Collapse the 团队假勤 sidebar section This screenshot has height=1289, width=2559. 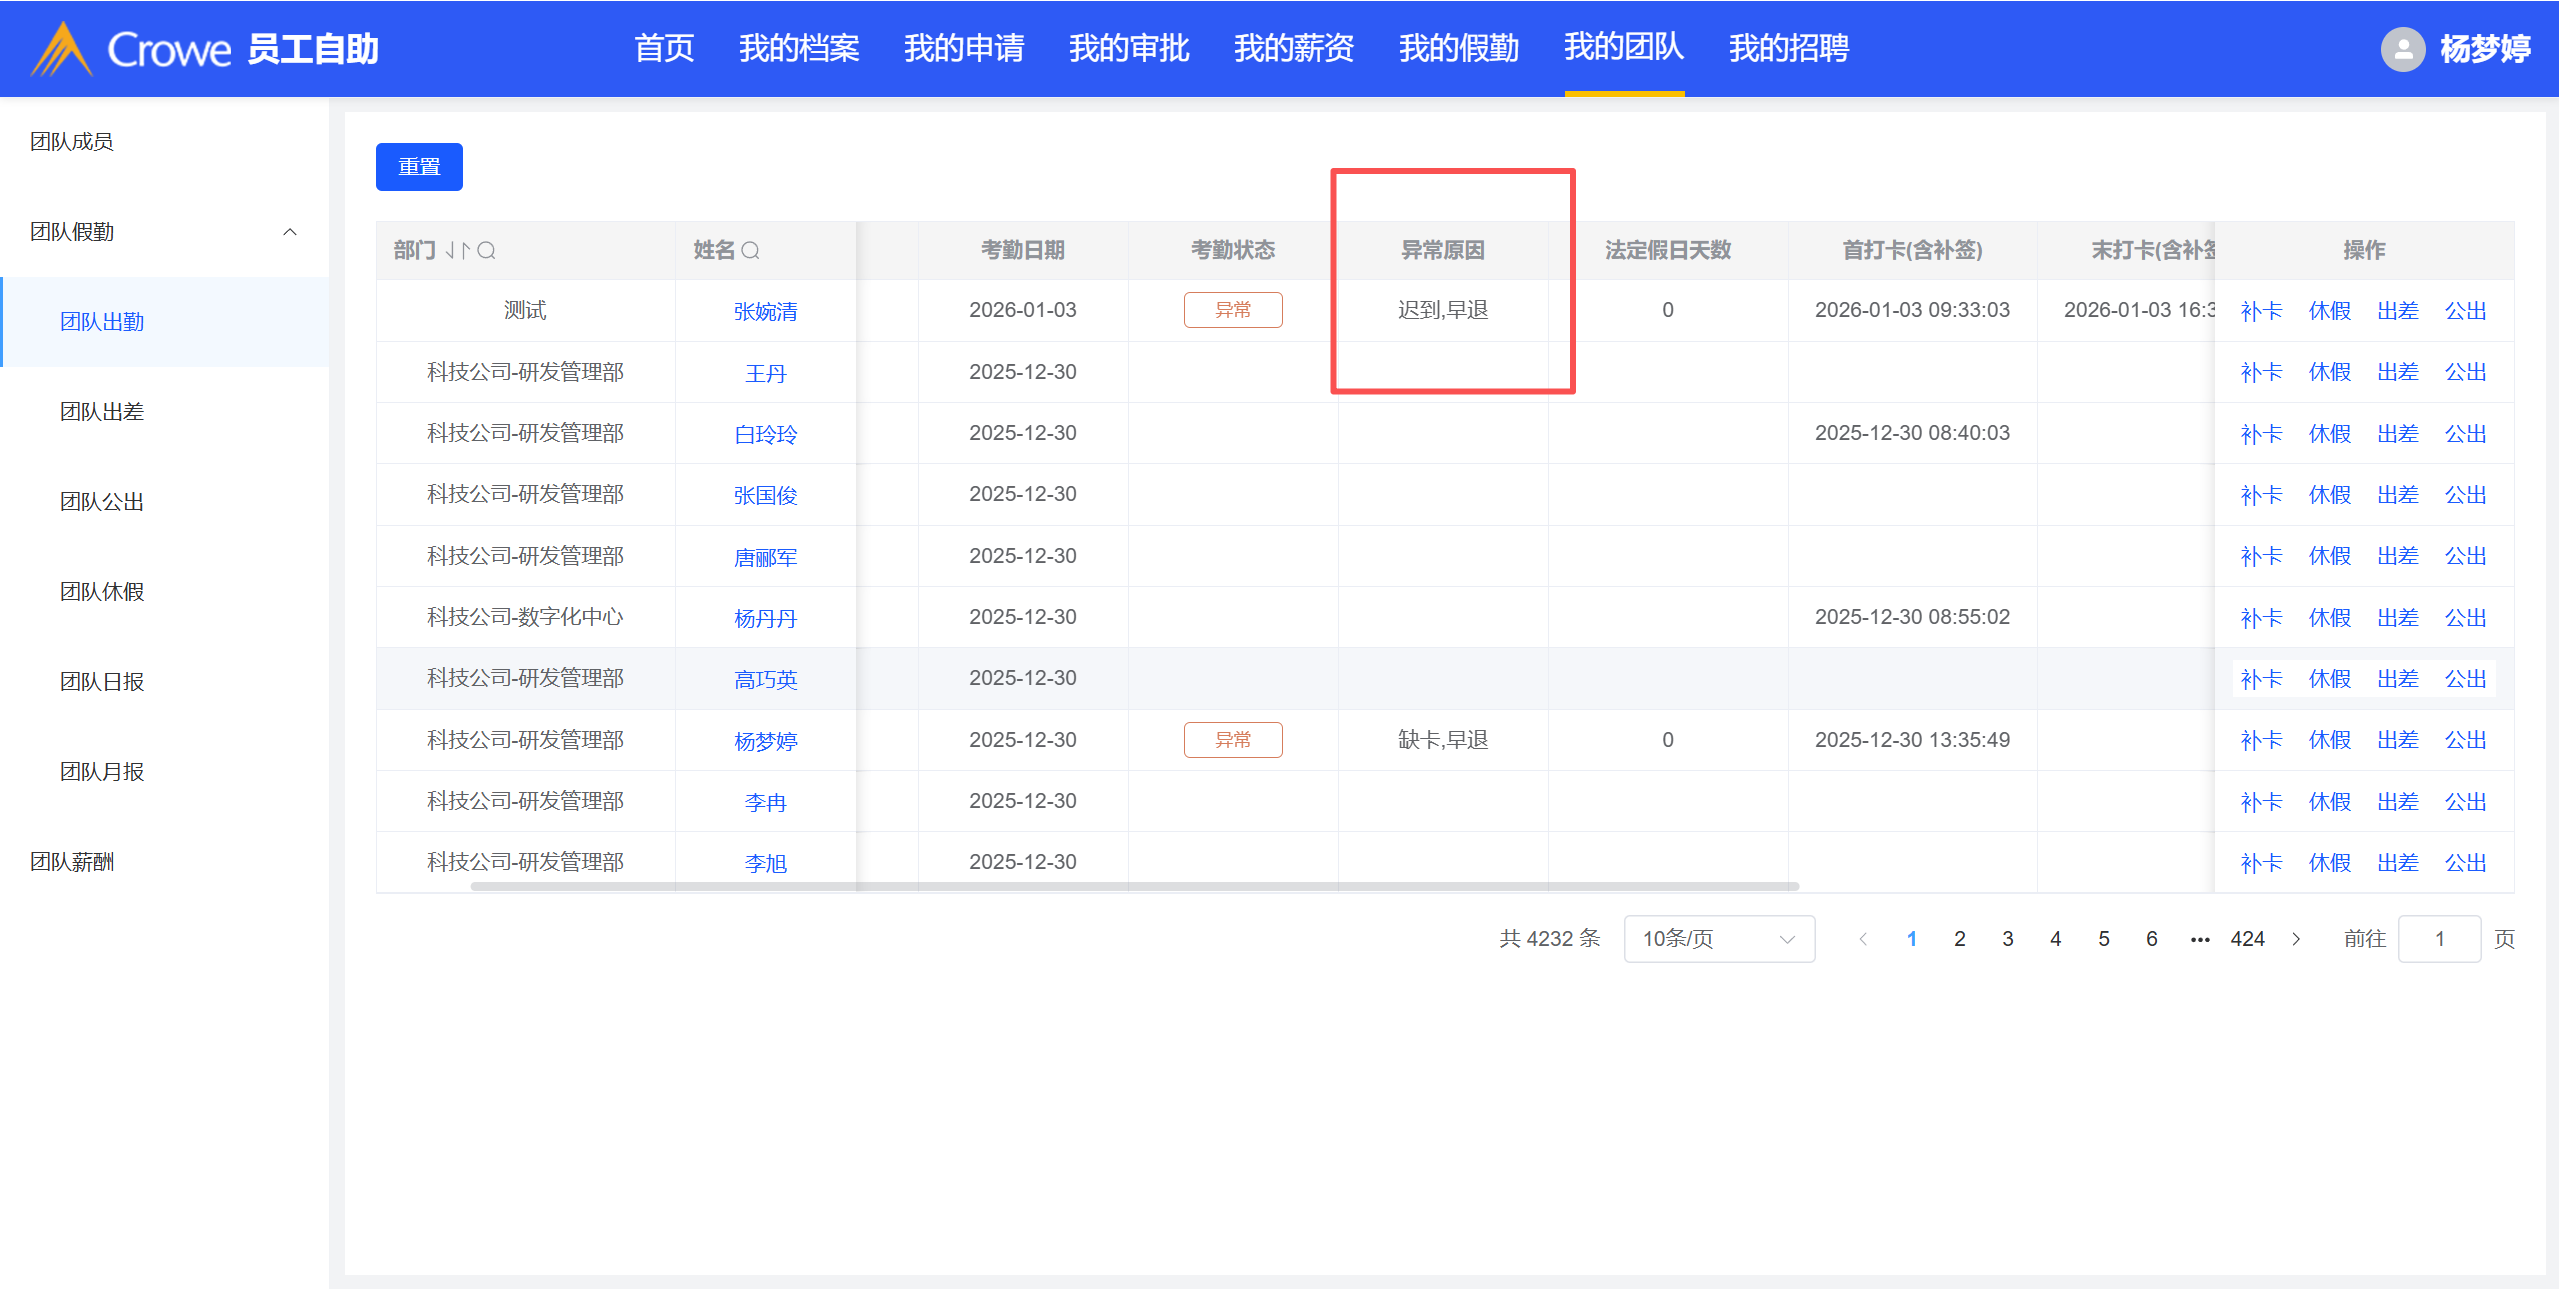click(290, 232)
